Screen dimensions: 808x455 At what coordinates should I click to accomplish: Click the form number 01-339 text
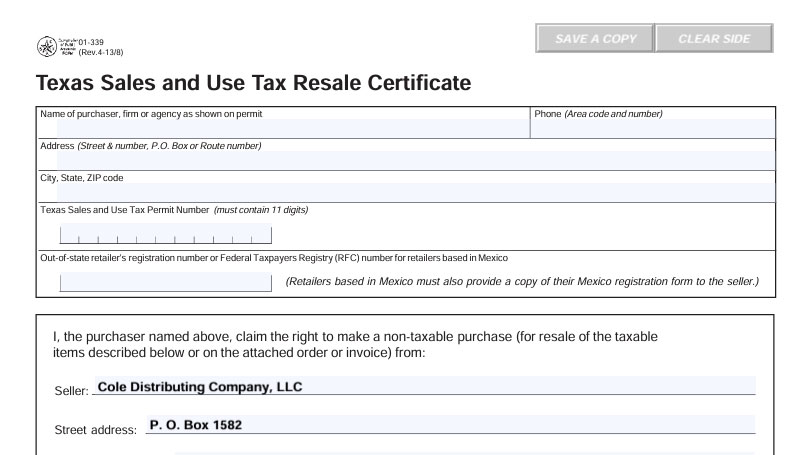[x=91, y=42]
